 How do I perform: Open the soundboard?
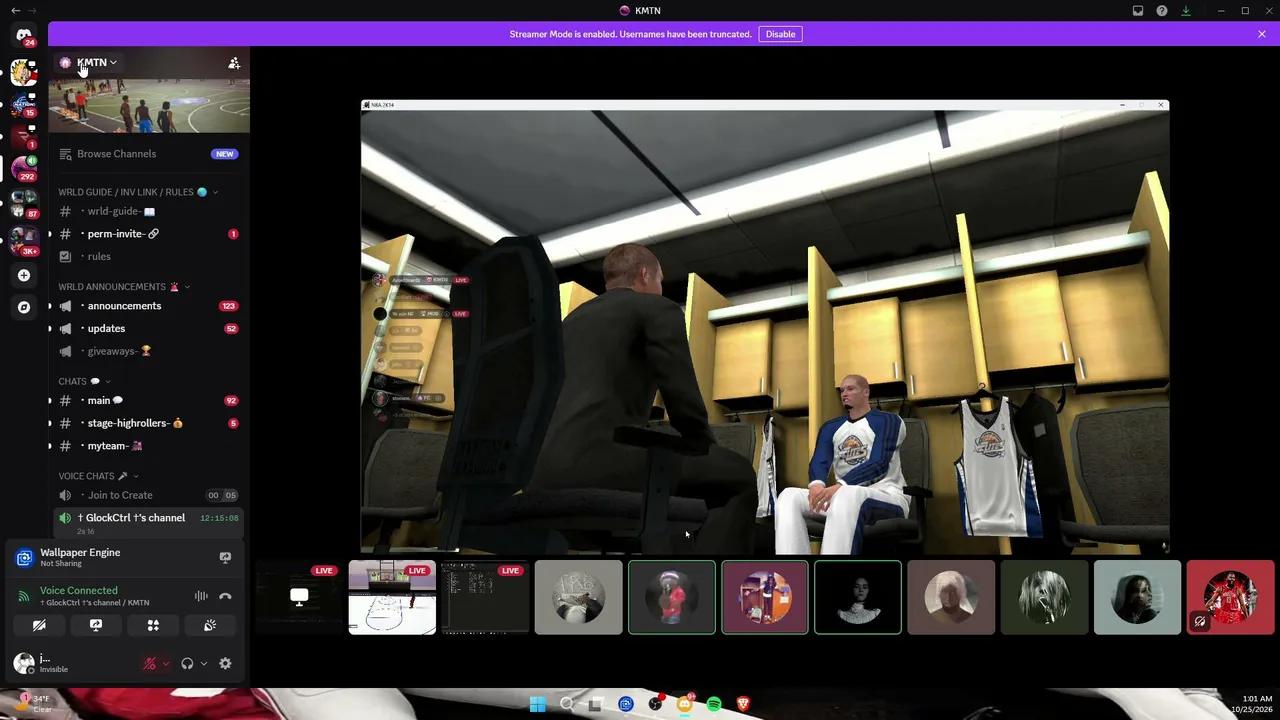(x=210, y=625)
